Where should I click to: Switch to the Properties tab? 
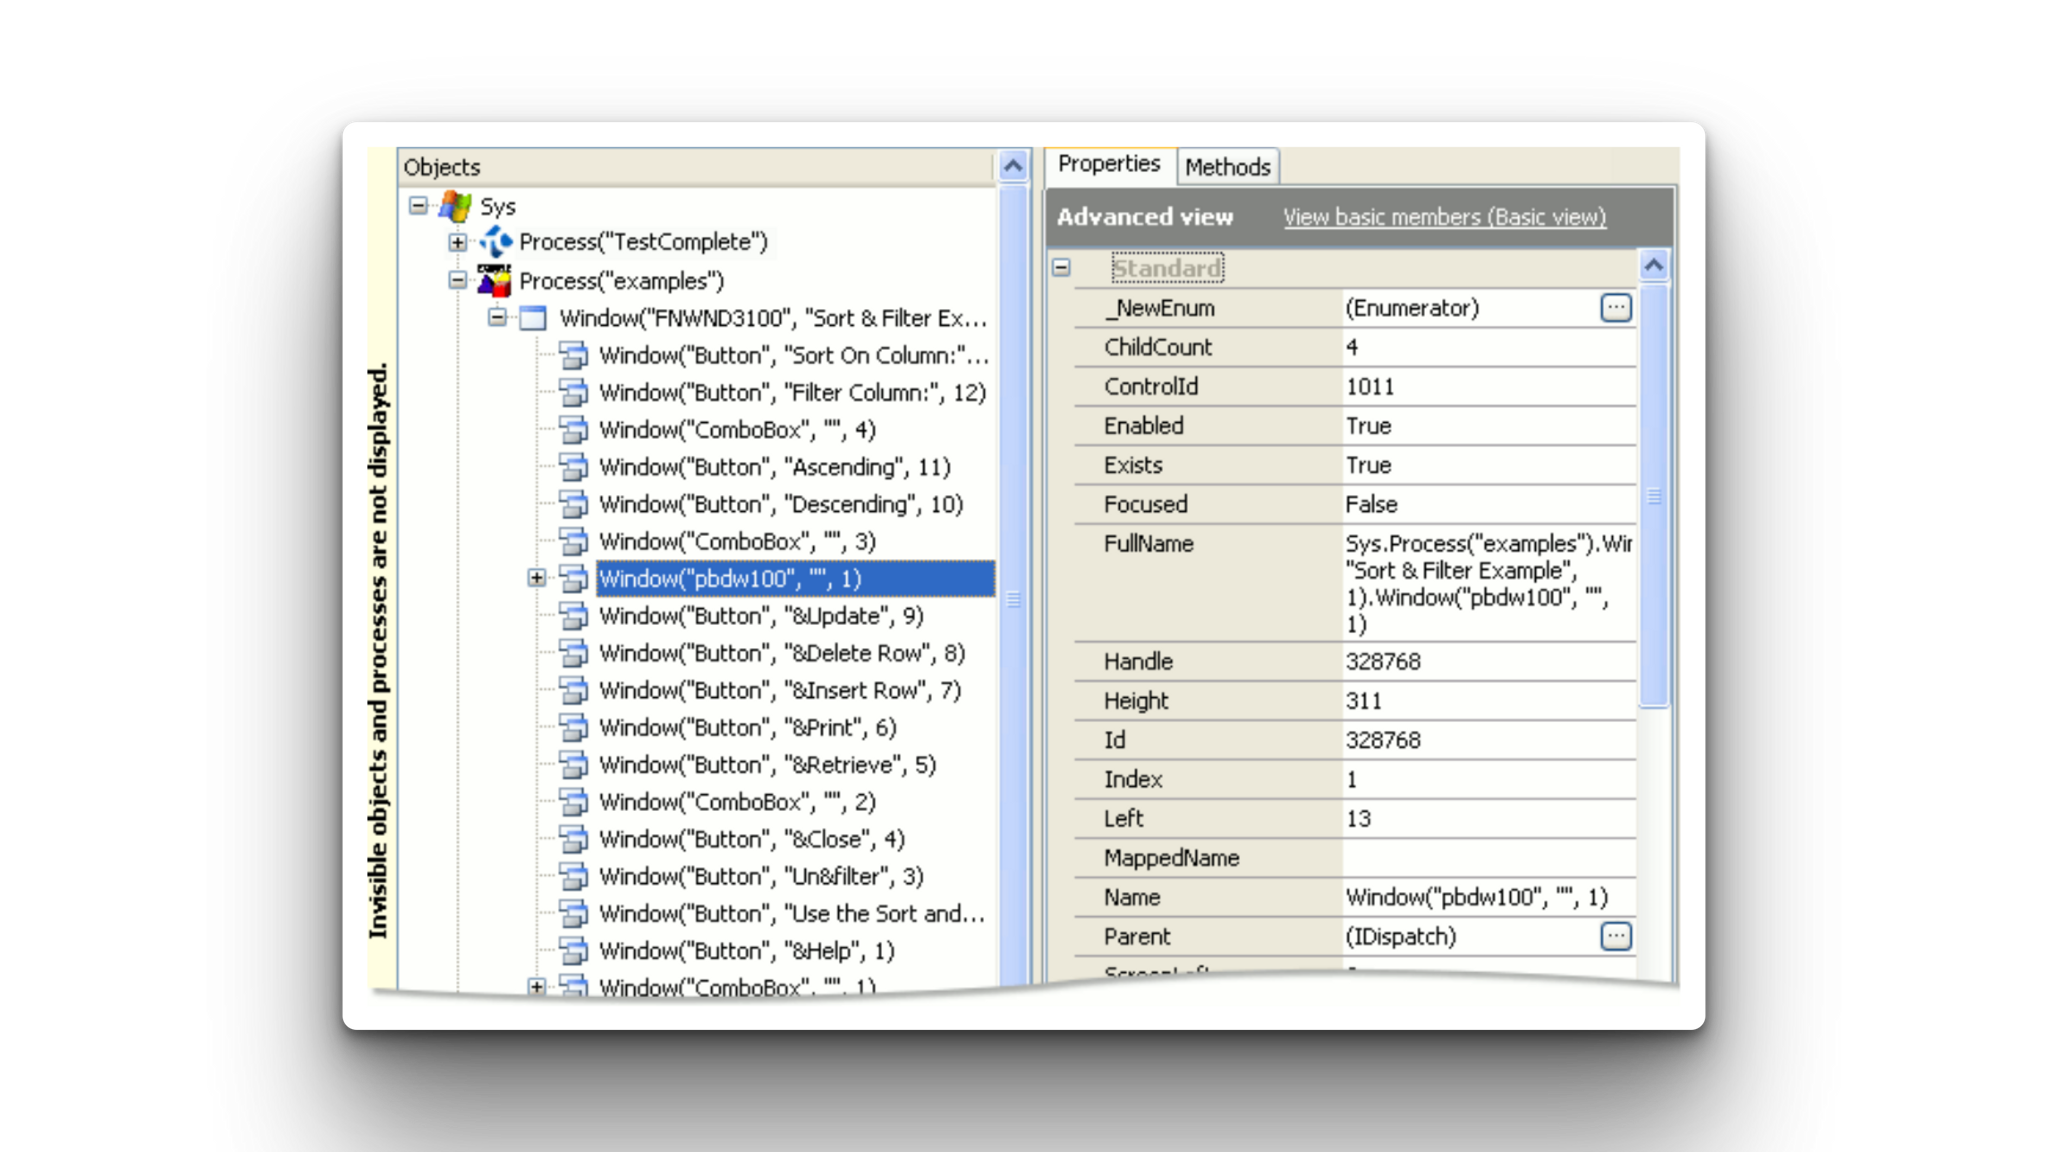[1109, 164]
